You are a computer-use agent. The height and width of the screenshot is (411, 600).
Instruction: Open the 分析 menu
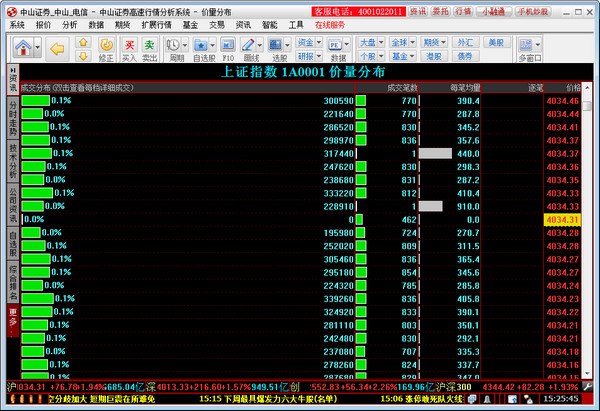click(69, 23)
